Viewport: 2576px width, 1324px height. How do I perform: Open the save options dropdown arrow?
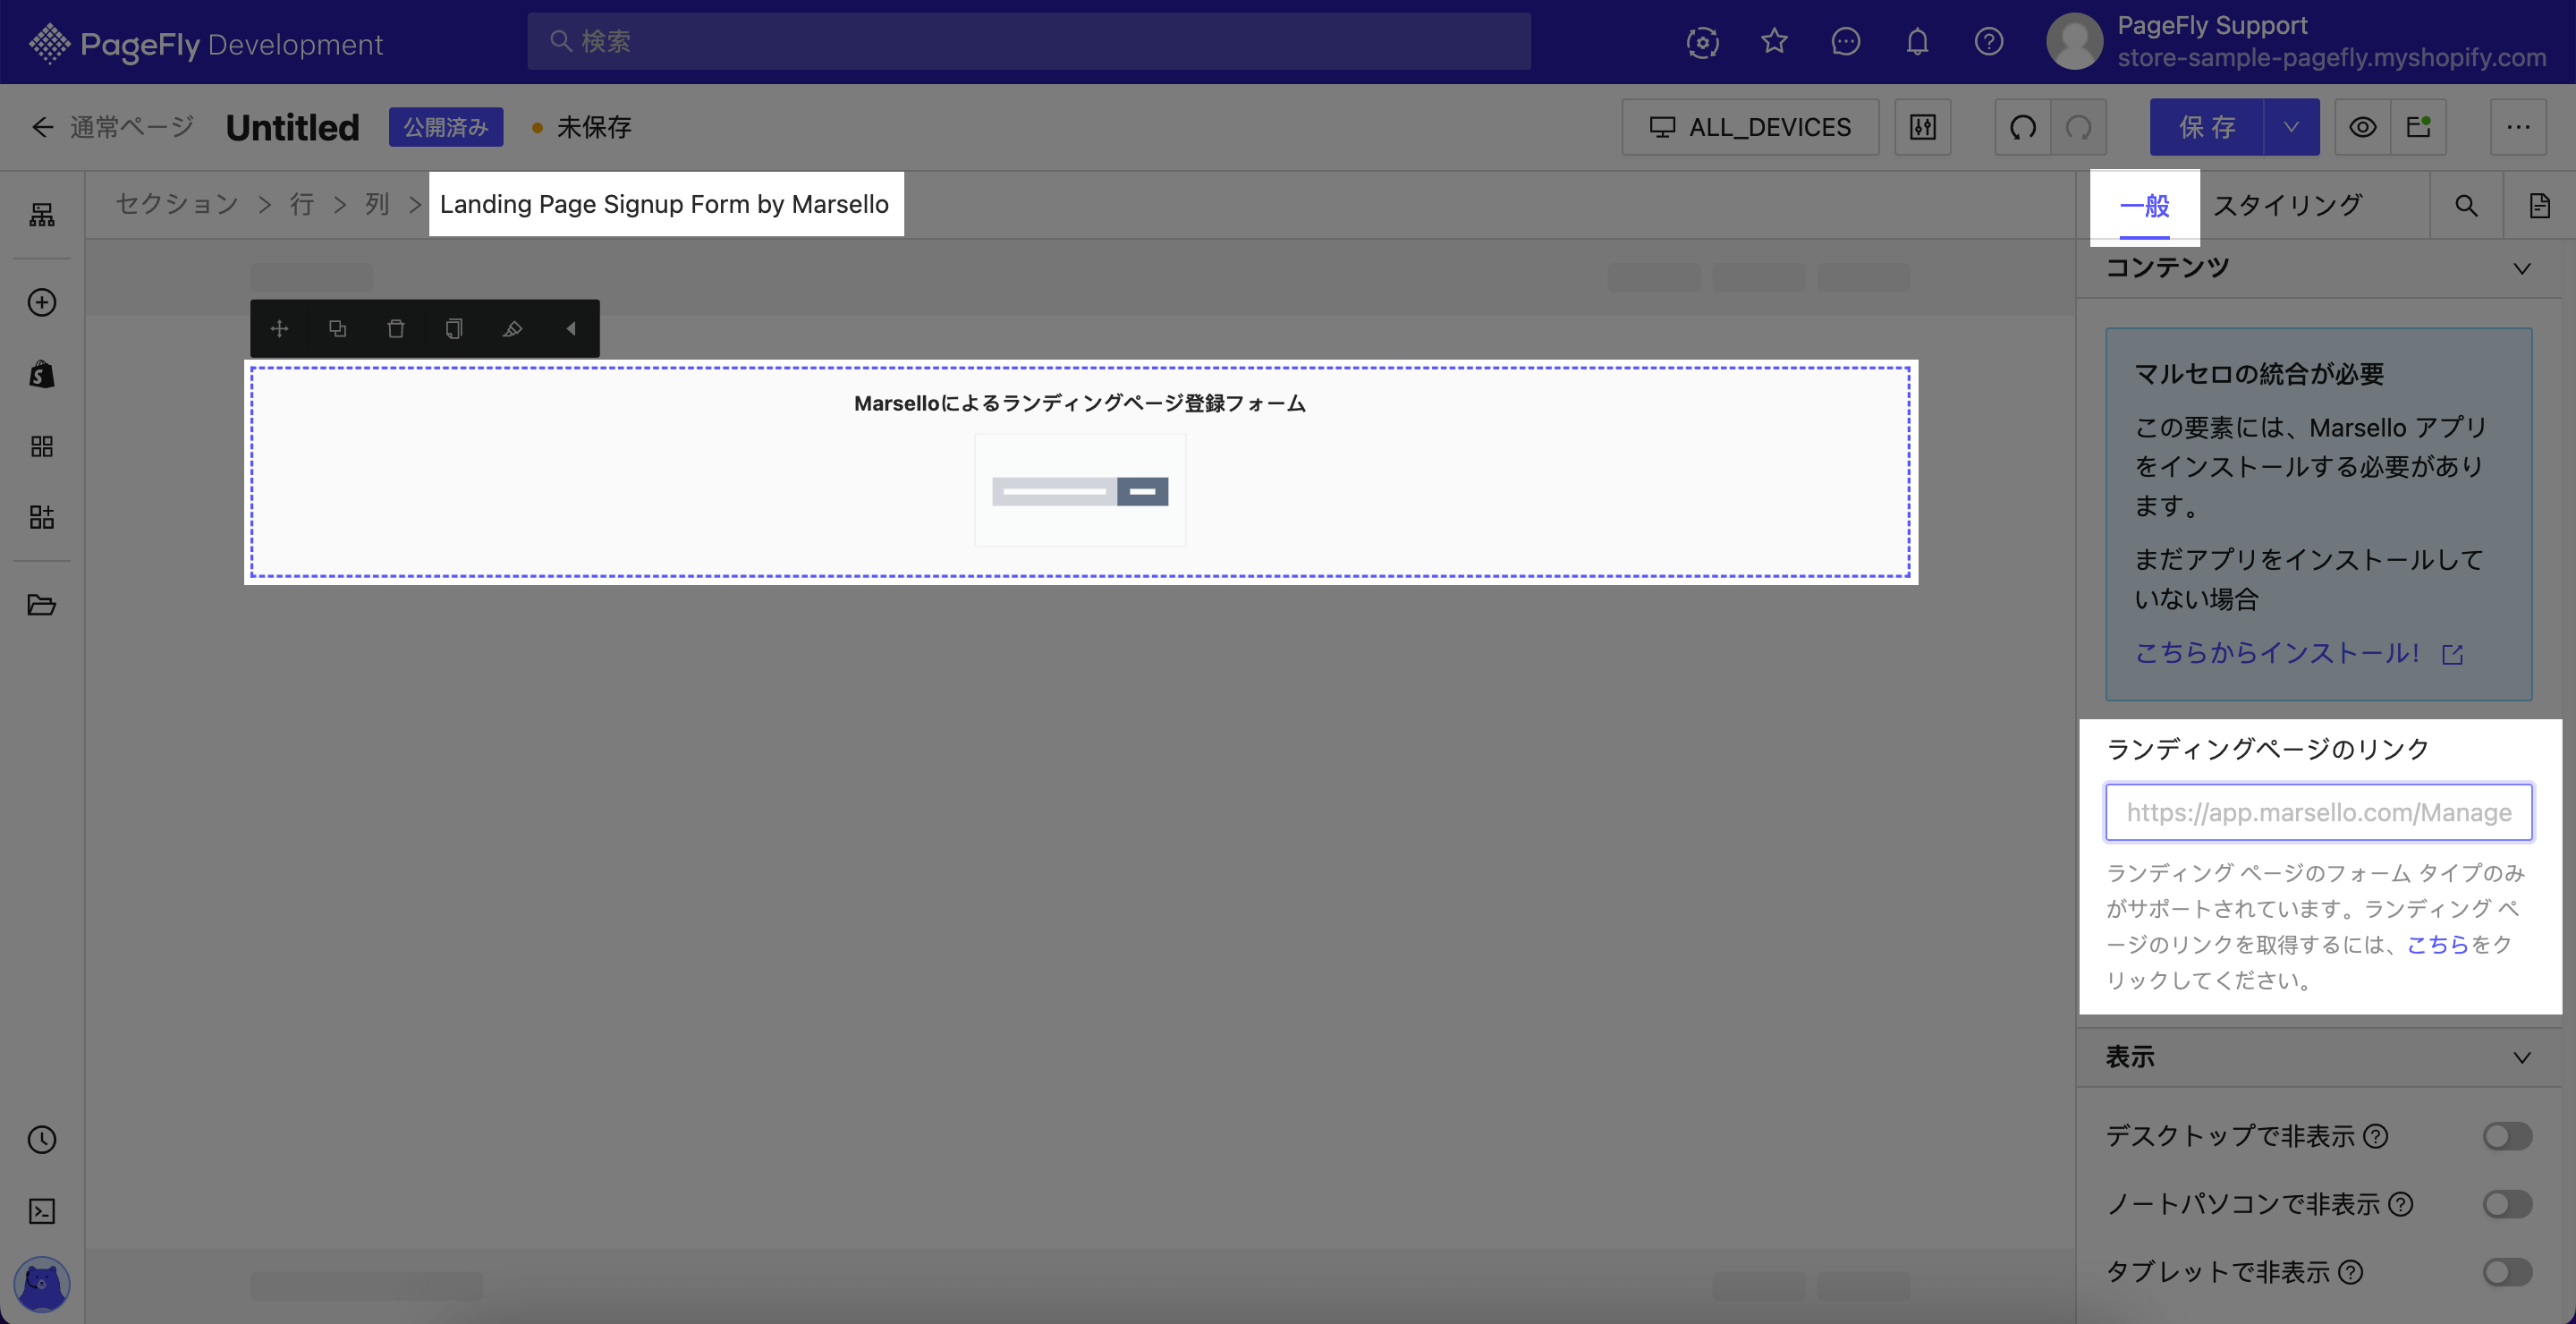pos(2291,127)
